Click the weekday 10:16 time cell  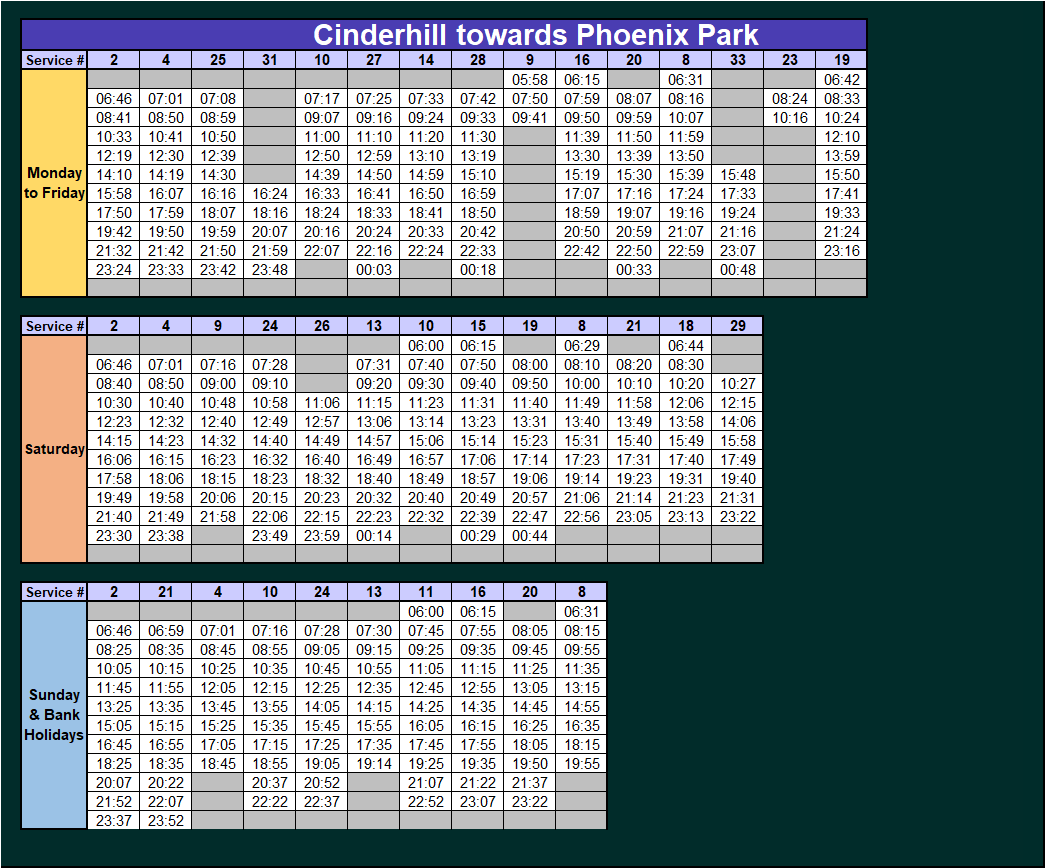790,118
